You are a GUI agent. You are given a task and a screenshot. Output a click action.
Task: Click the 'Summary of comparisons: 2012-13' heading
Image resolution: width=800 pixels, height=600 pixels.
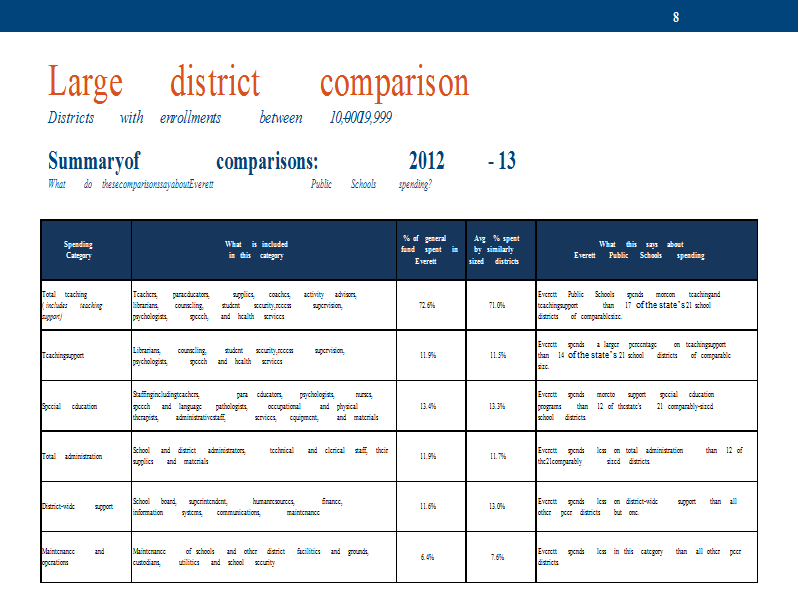[x=282, y=161]
